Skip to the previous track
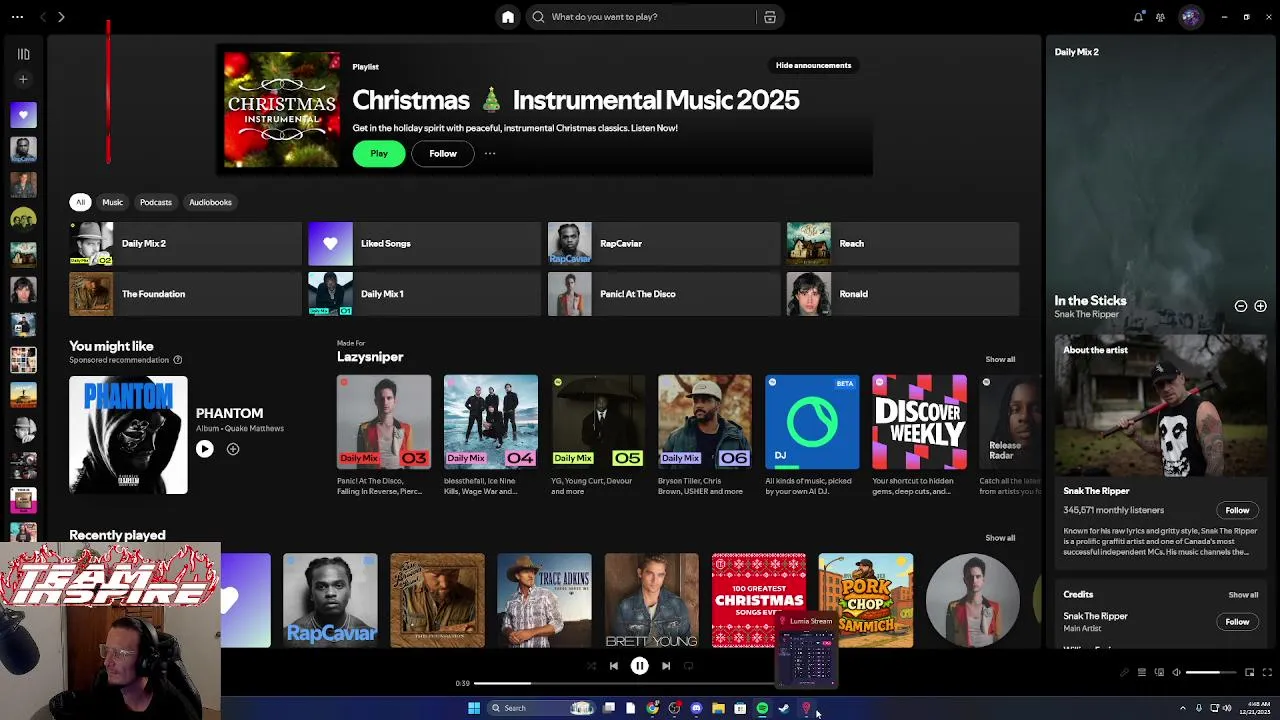 [614, 666]
